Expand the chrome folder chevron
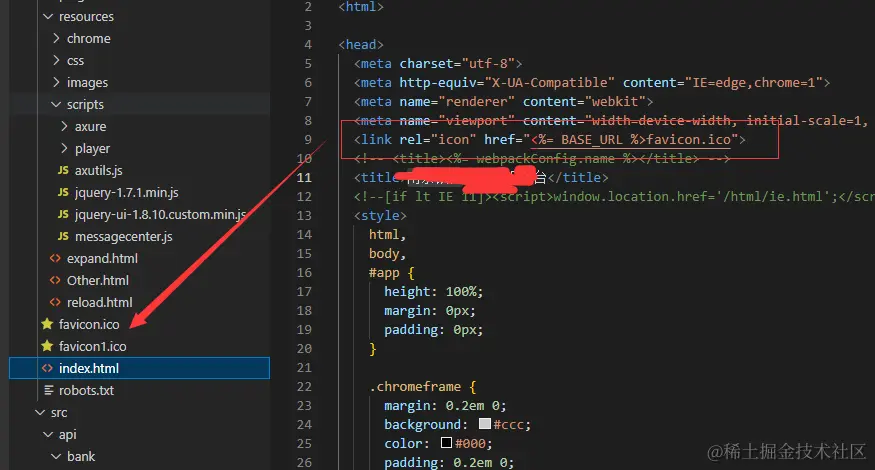The image size is (875, 470). pyautogui.click(x=56, y=38)
